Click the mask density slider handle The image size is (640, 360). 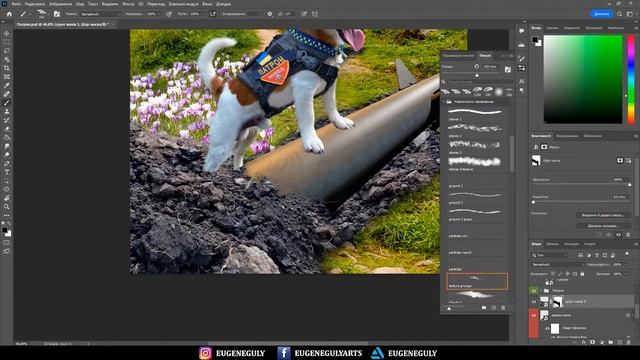click(x=629, y=185)
